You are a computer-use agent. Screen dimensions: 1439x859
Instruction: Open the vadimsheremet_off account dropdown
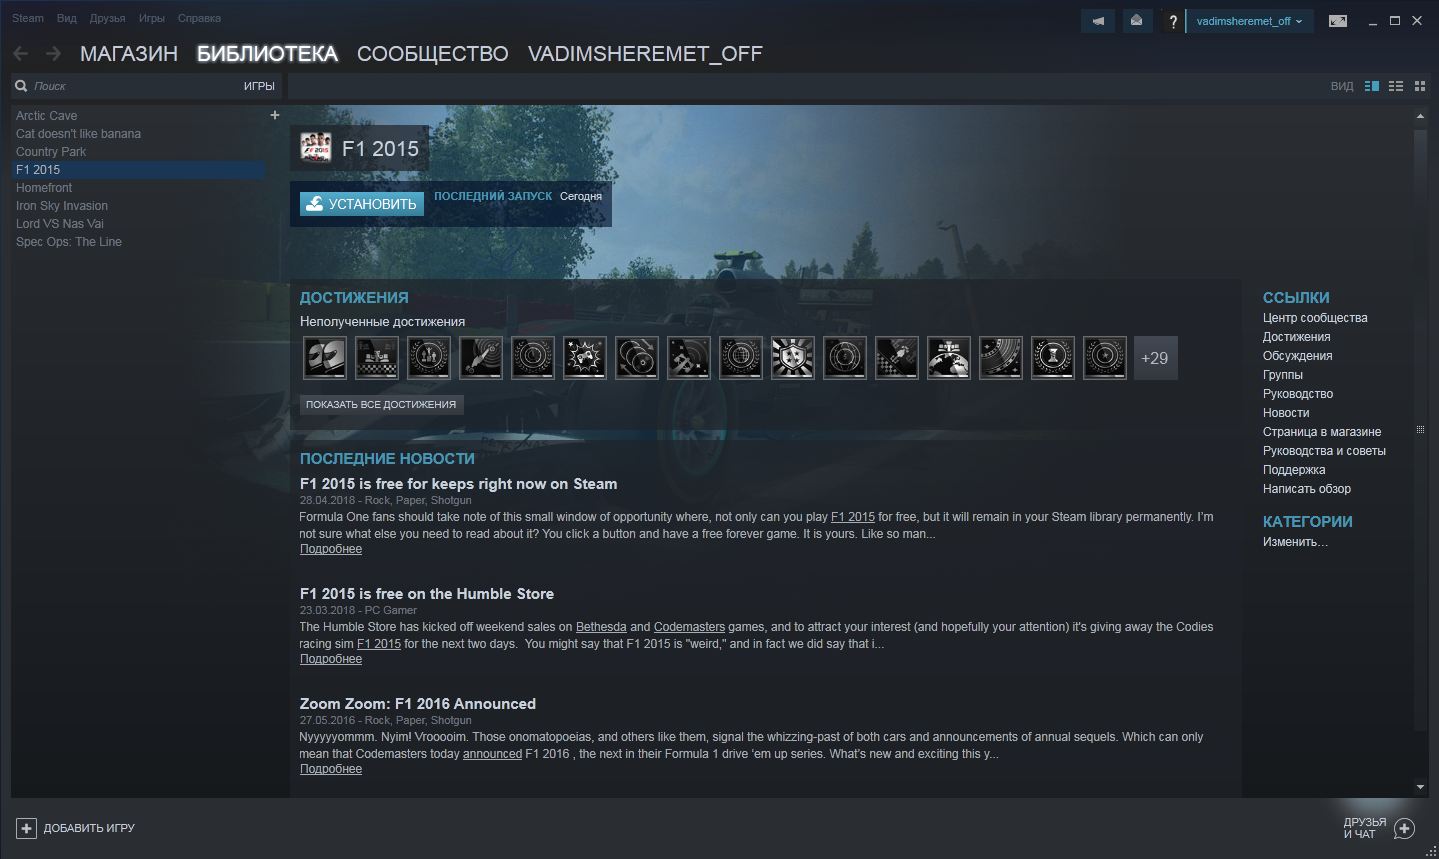click(x=1249, y=21)
